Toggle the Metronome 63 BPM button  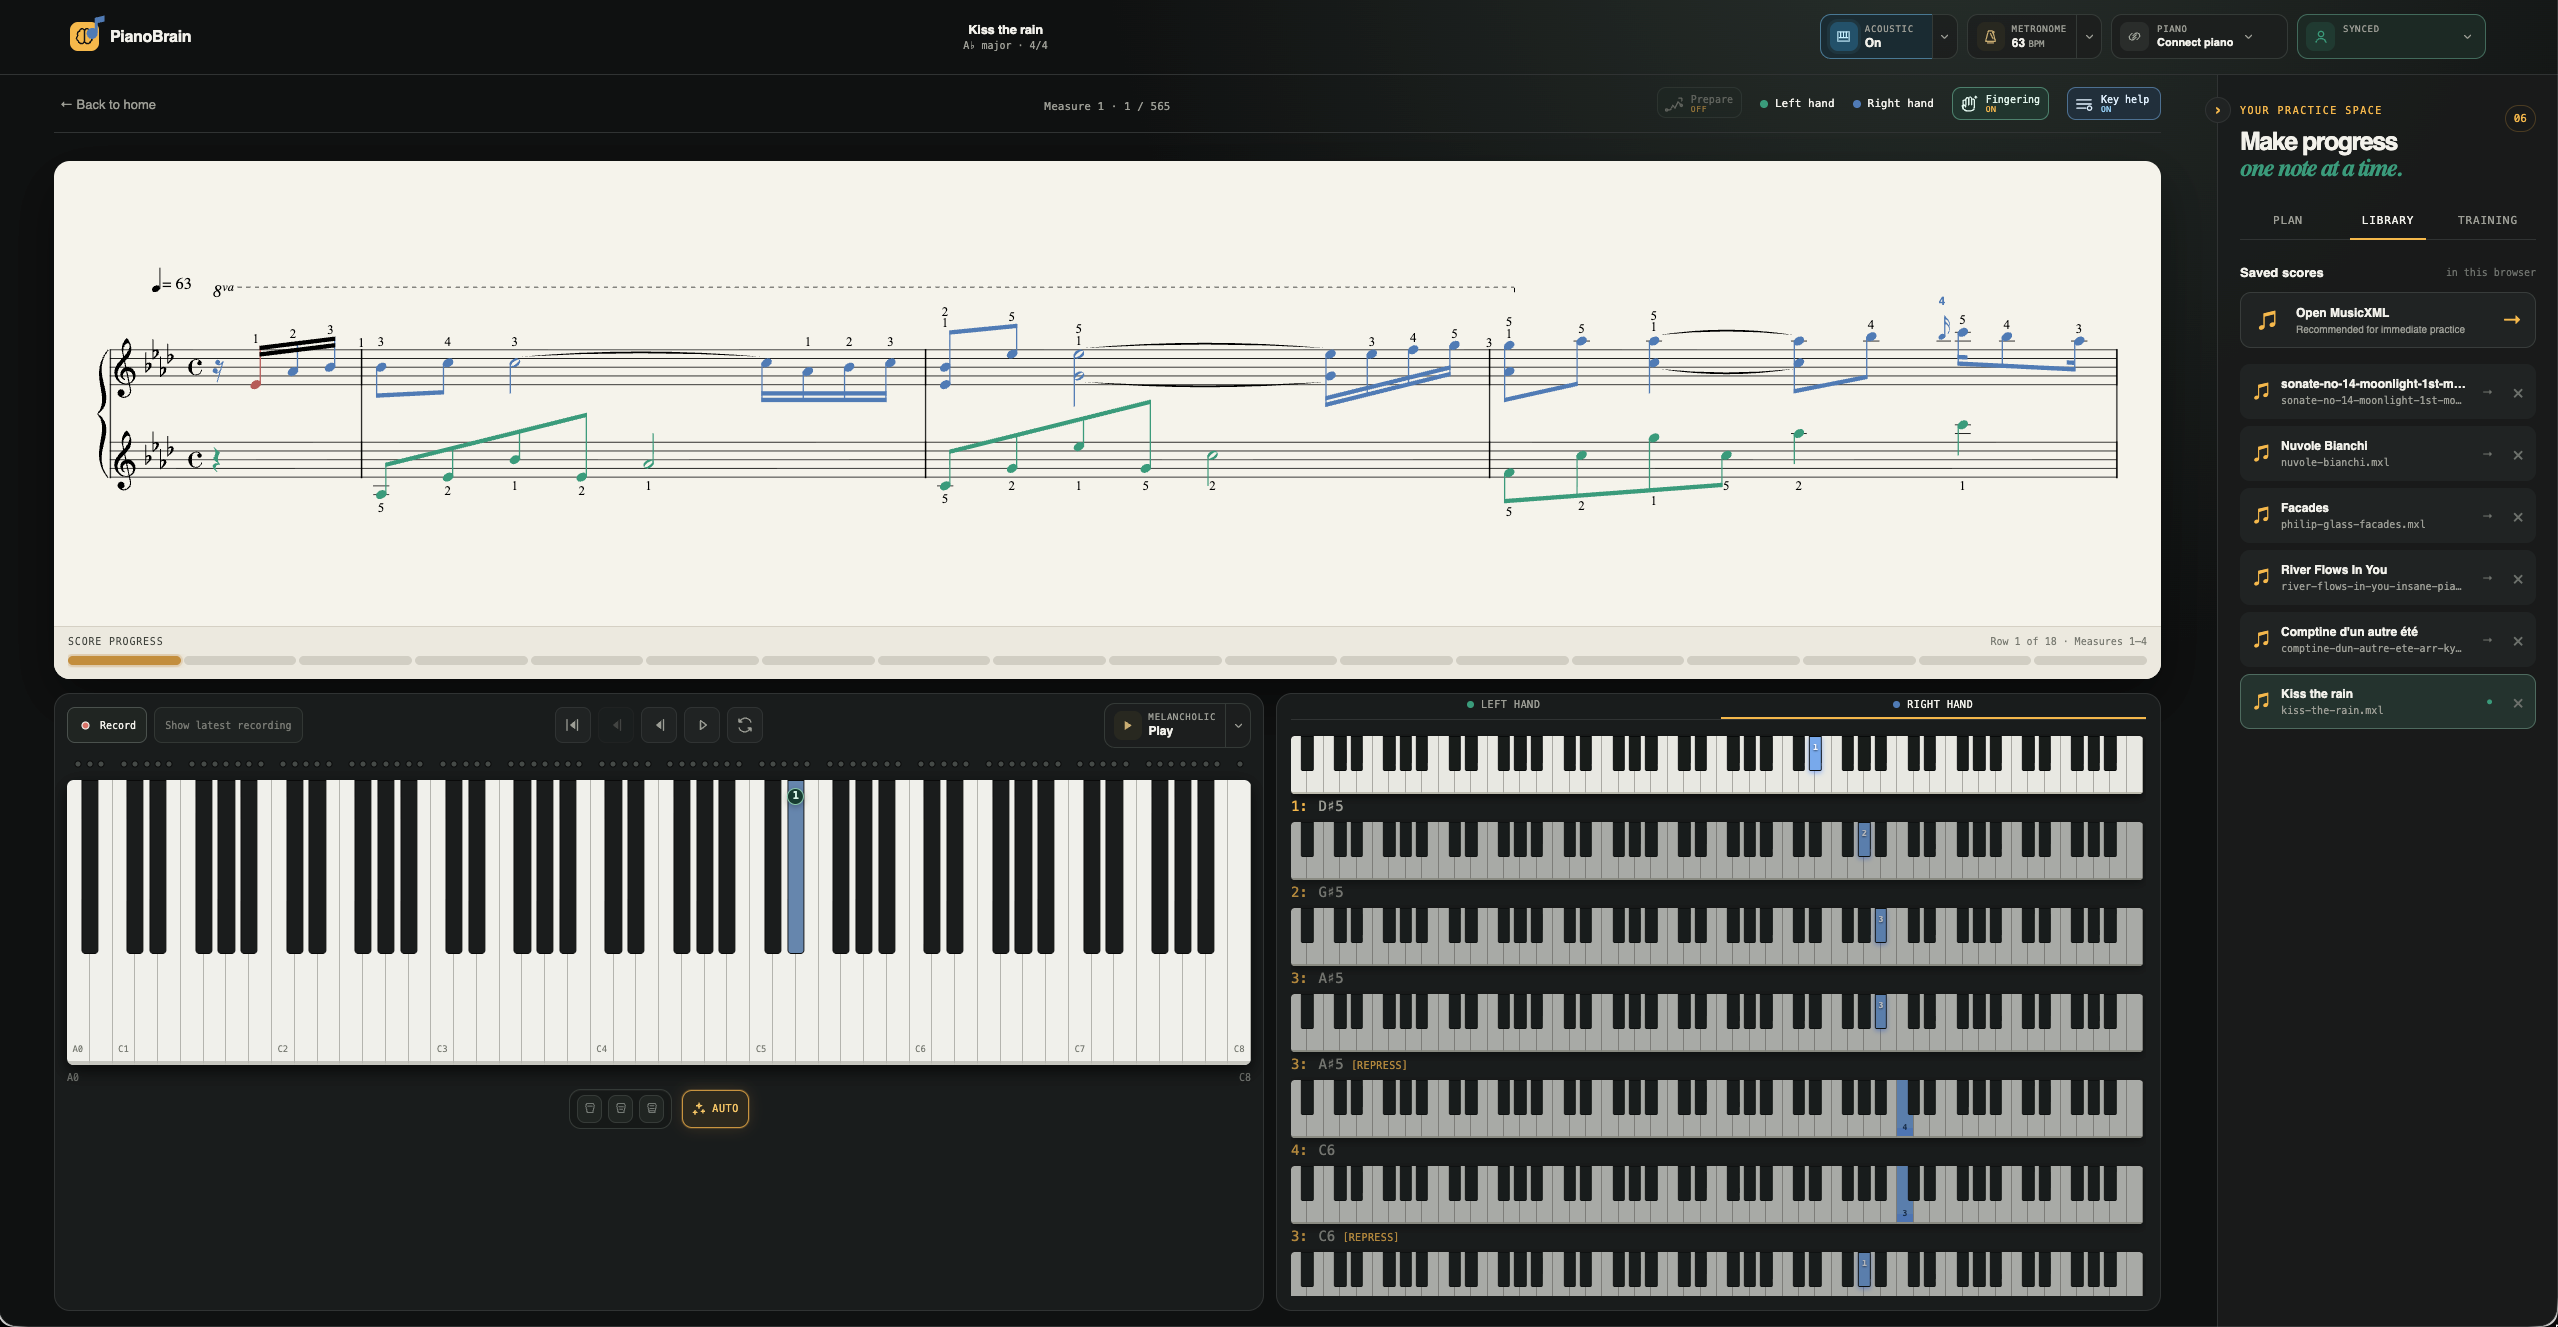pyautogui.click(x=2022, y=37)
